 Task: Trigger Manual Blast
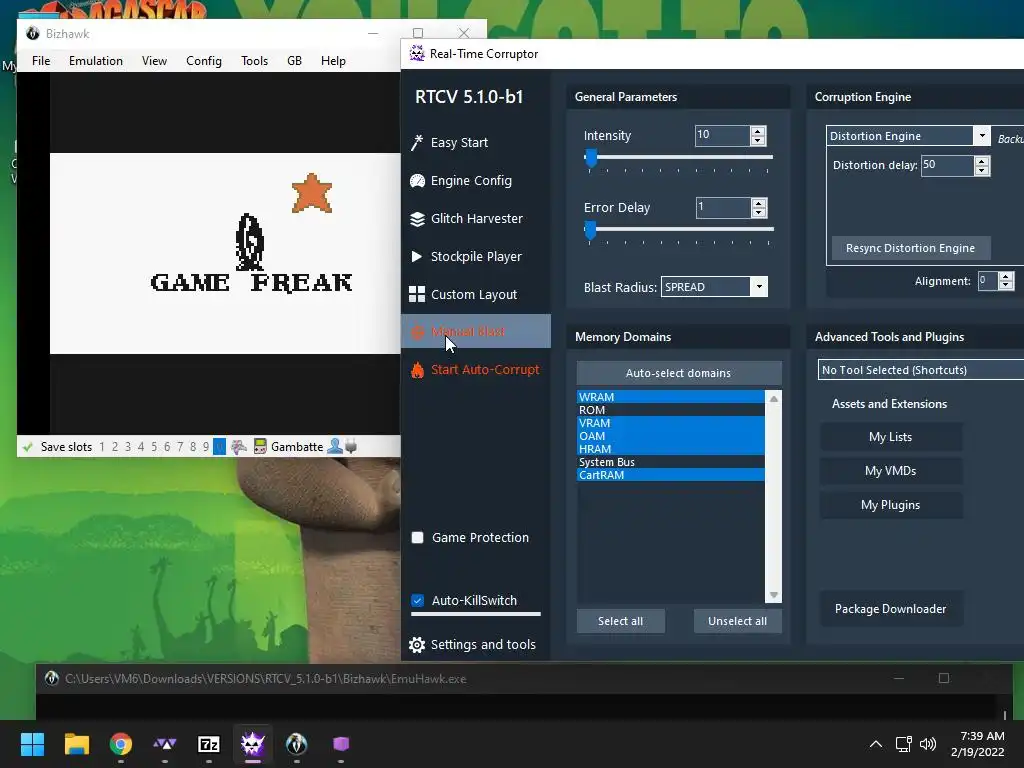475,331
